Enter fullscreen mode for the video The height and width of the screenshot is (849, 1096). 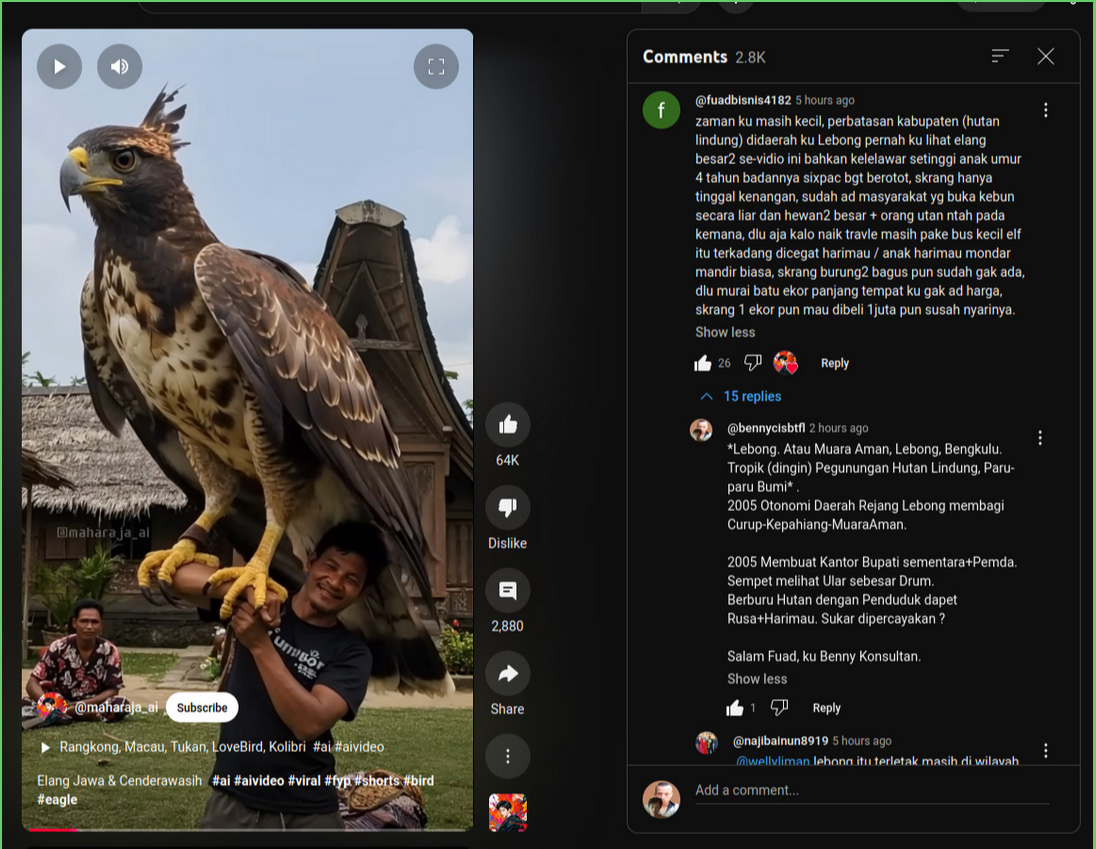click(436, 66)
